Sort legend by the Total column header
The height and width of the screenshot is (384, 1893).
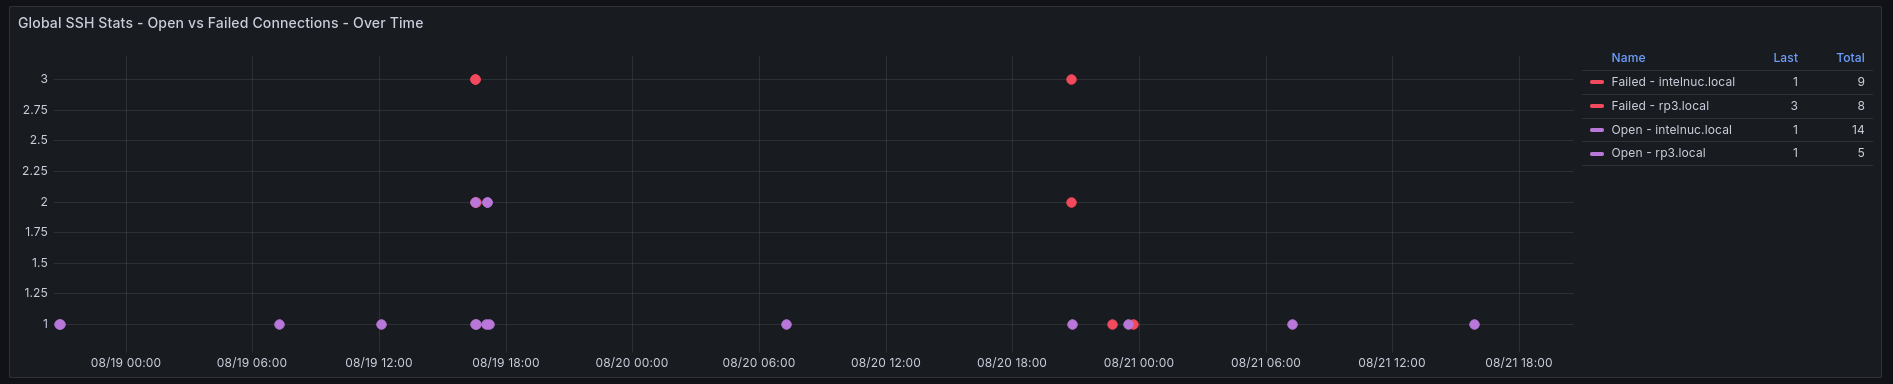click(1850, 58)
